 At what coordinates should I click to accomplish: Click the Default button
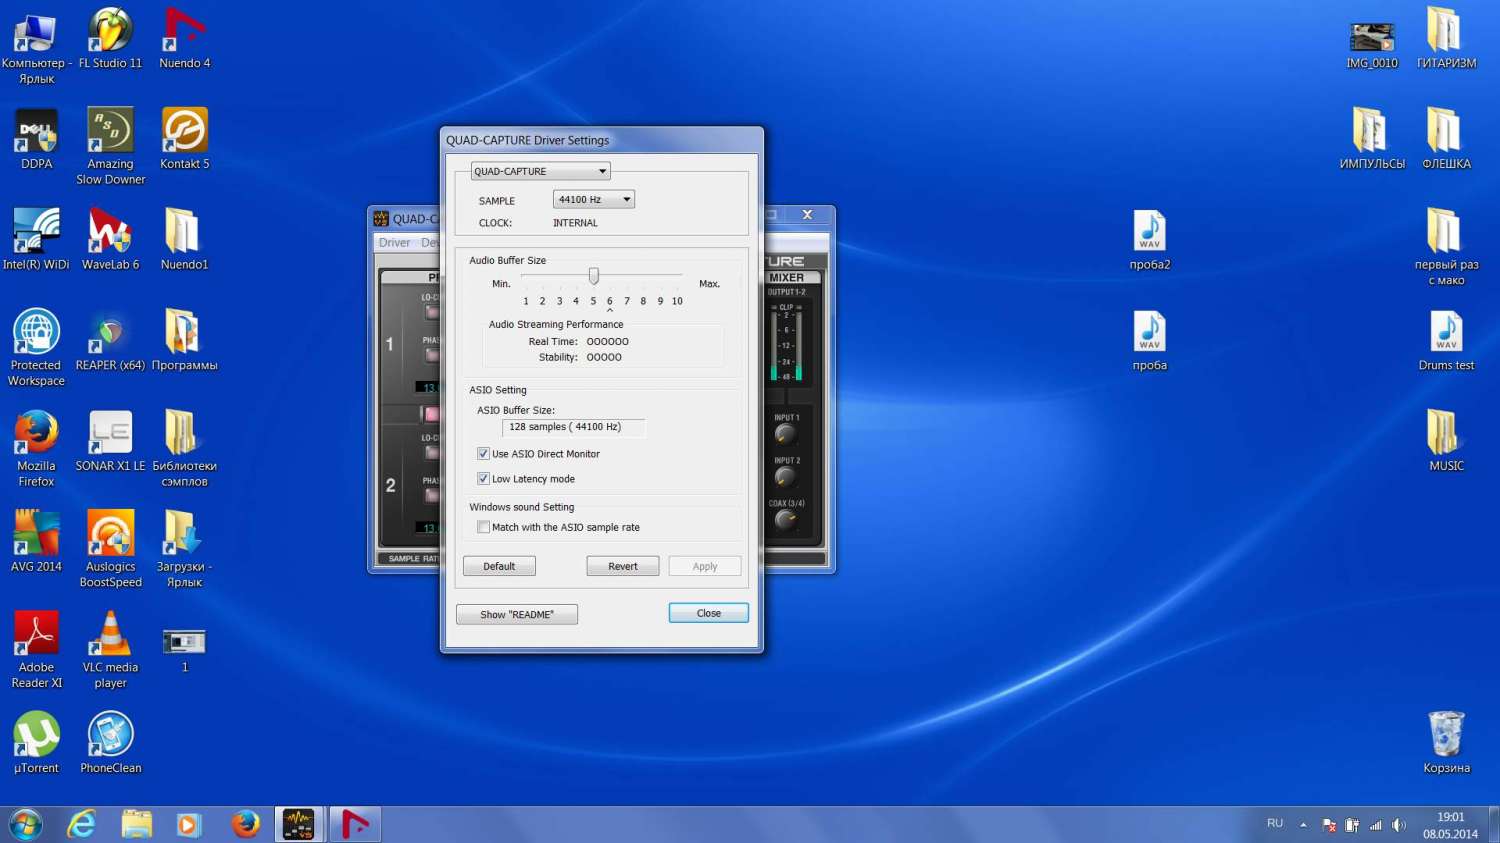tap(499, 566)
